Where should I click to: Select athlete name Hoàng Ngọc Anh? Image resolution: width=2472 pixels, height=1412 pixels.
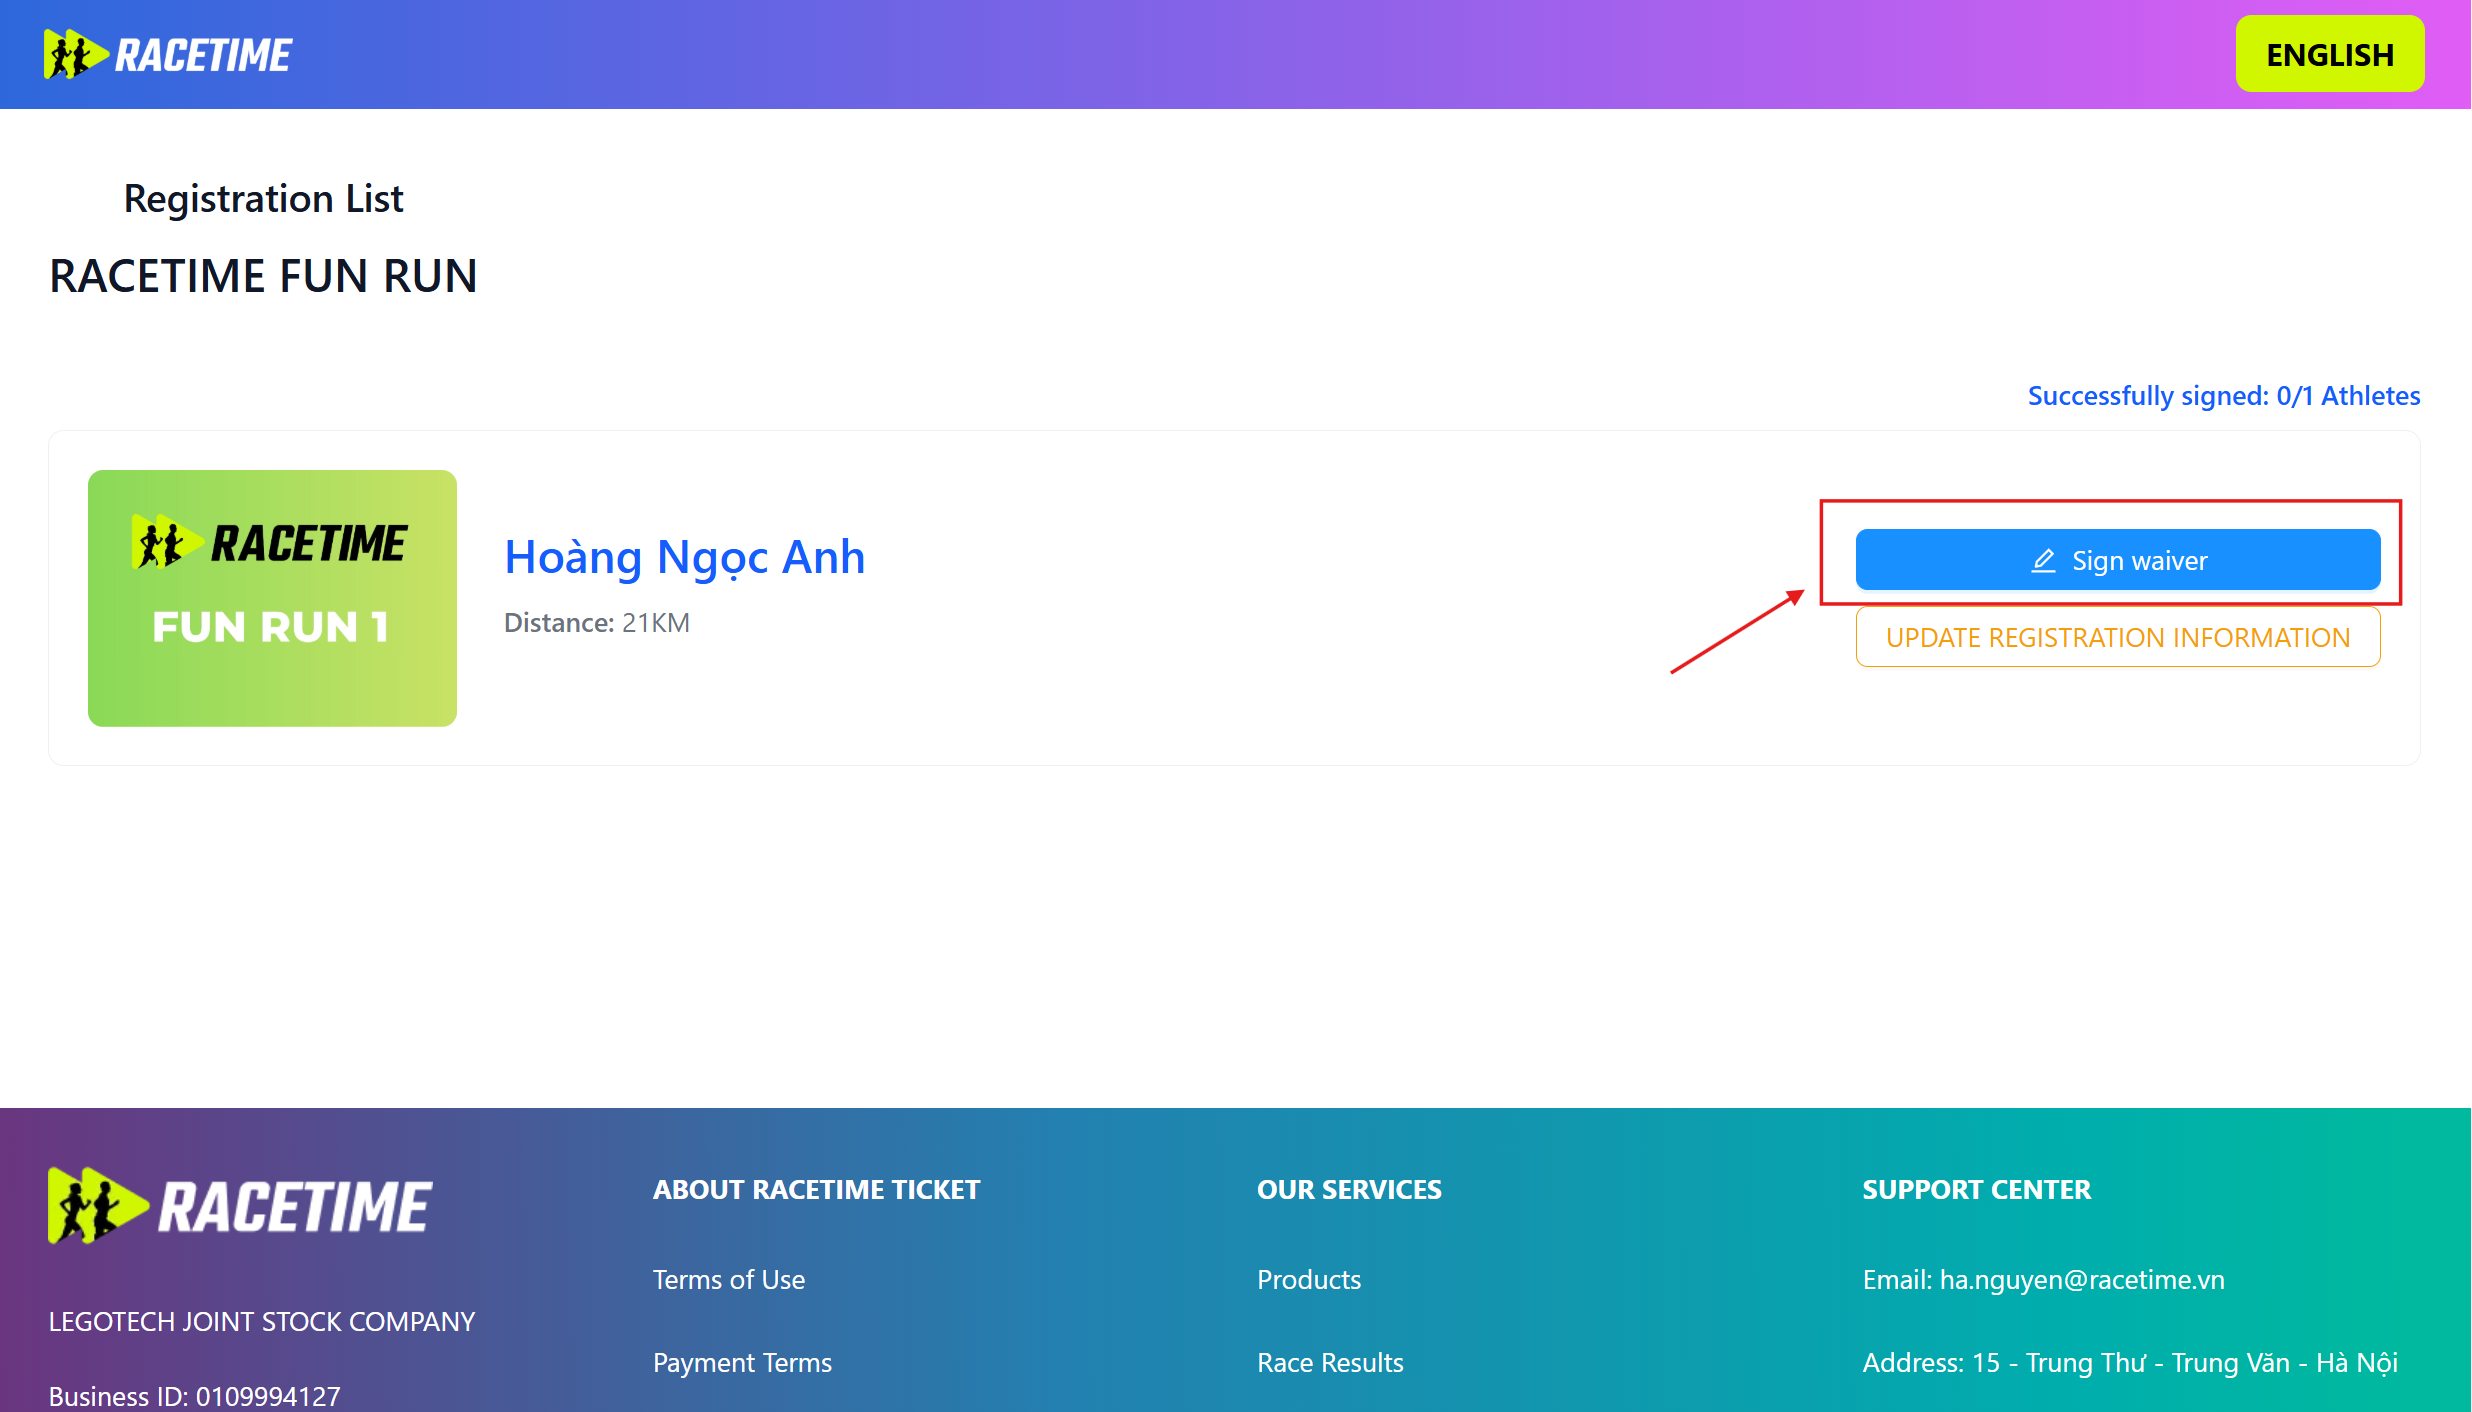pyautogui.click(x=685, y=557)
